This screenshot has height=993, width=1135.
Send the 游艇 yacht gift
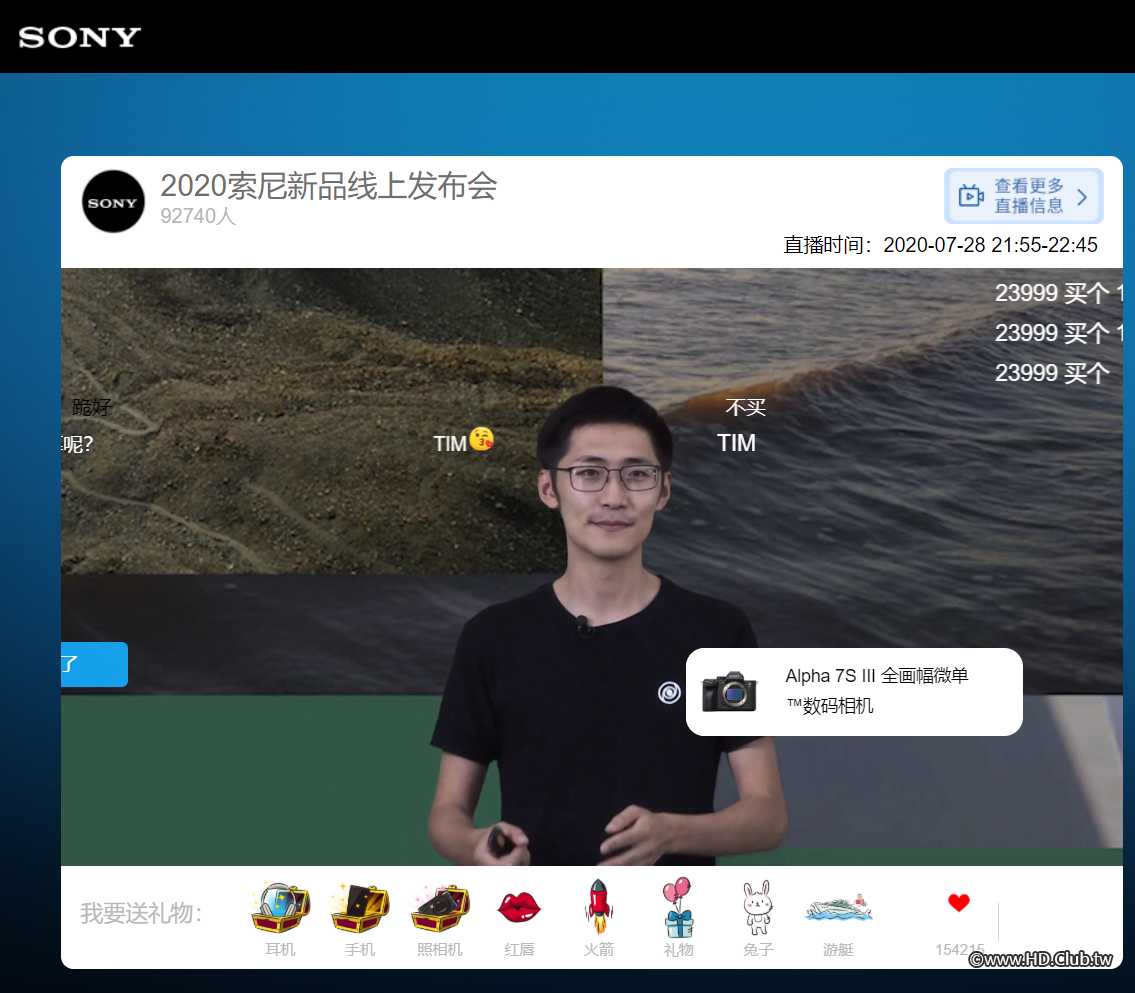point(838,908)
